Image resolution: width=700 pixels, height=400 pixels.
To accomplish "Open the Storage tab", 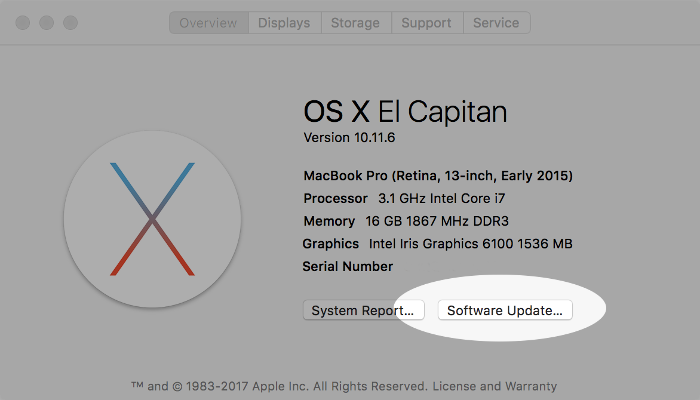I will [x=355, y=23].
